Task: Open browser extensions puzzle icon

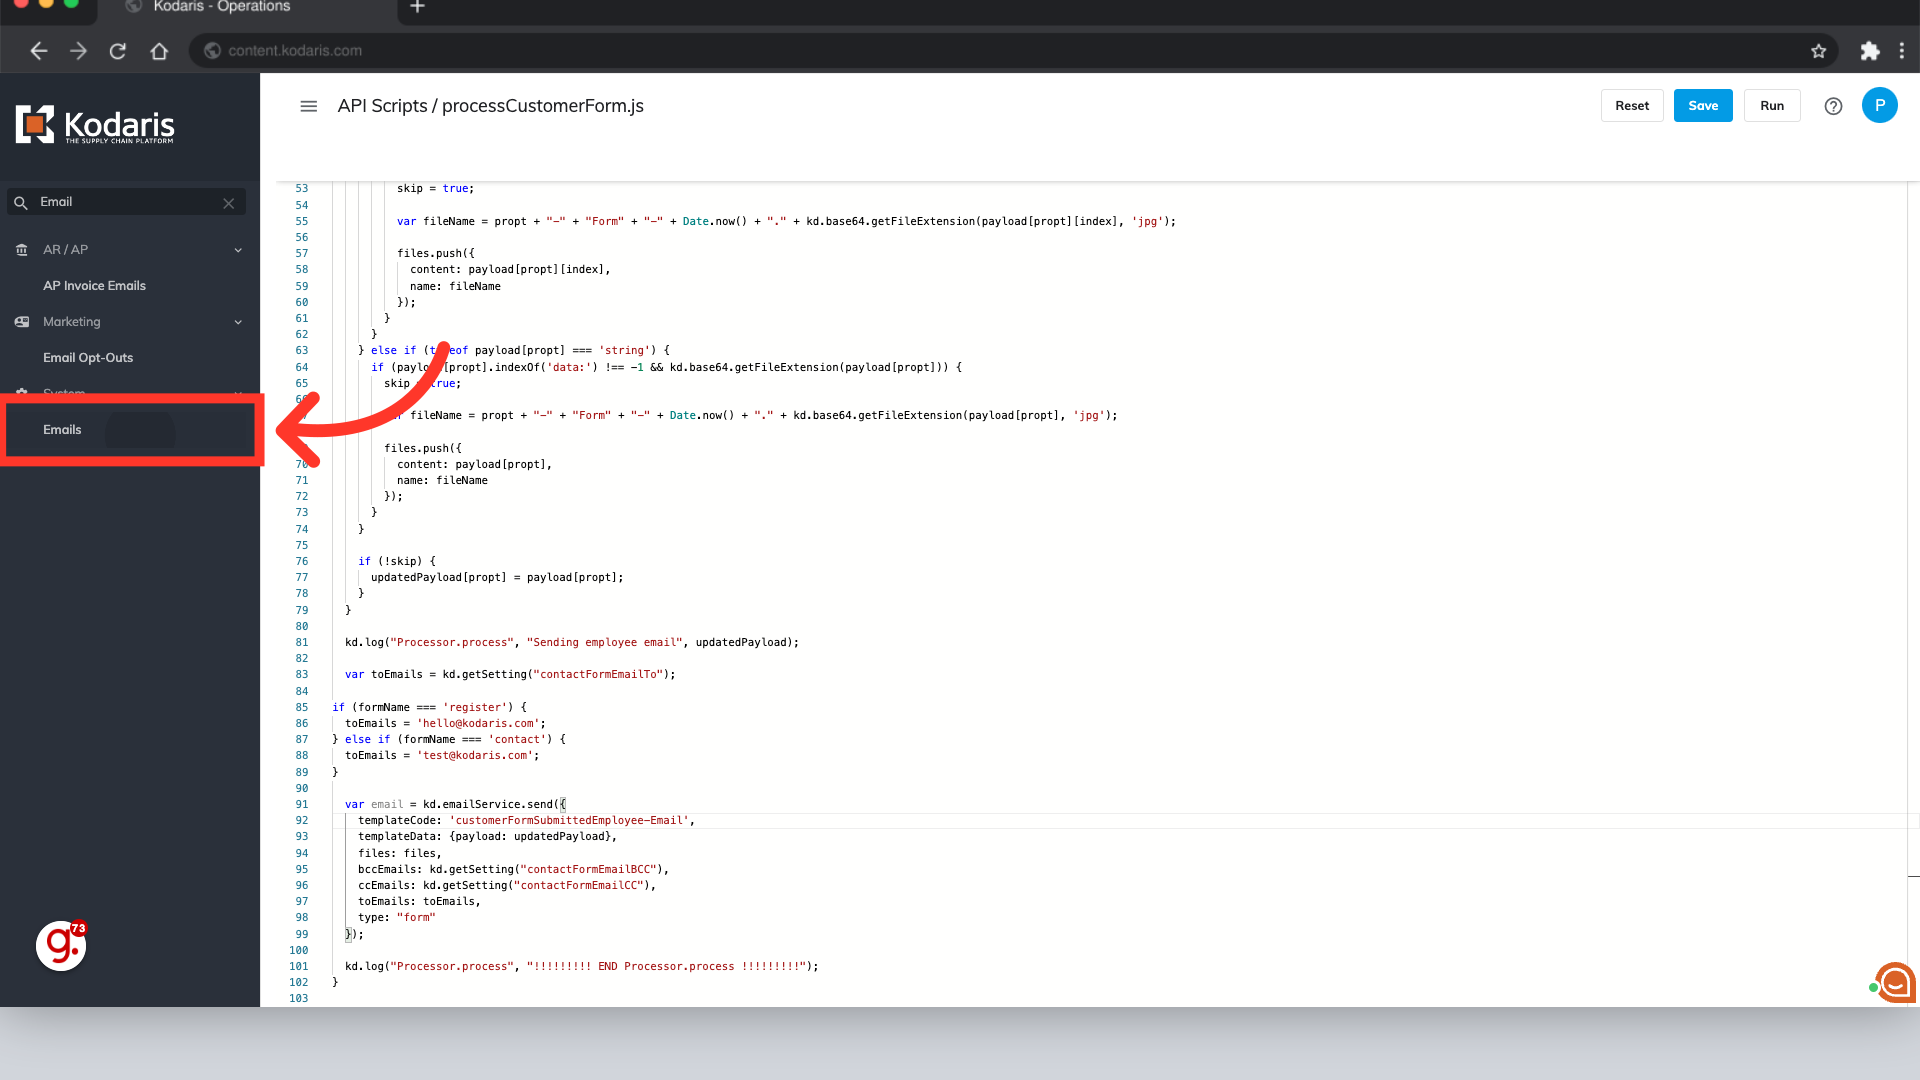Action: tap(1869, 51)
